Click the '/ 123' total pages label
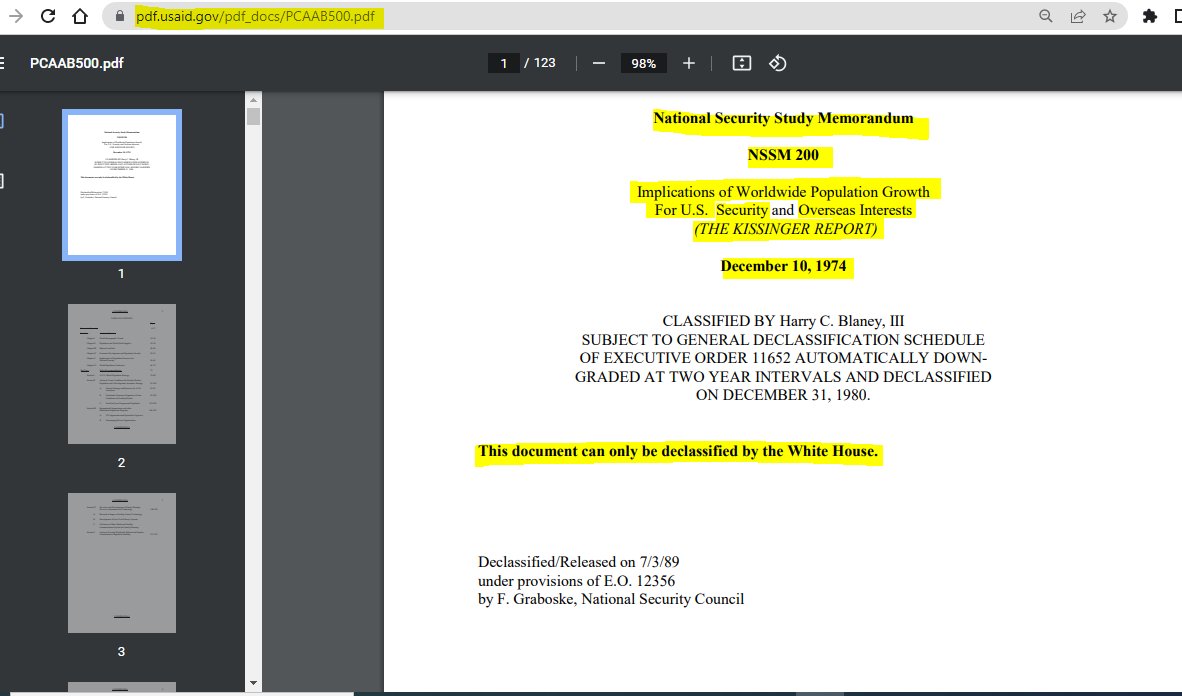 [x=540, y=63]
